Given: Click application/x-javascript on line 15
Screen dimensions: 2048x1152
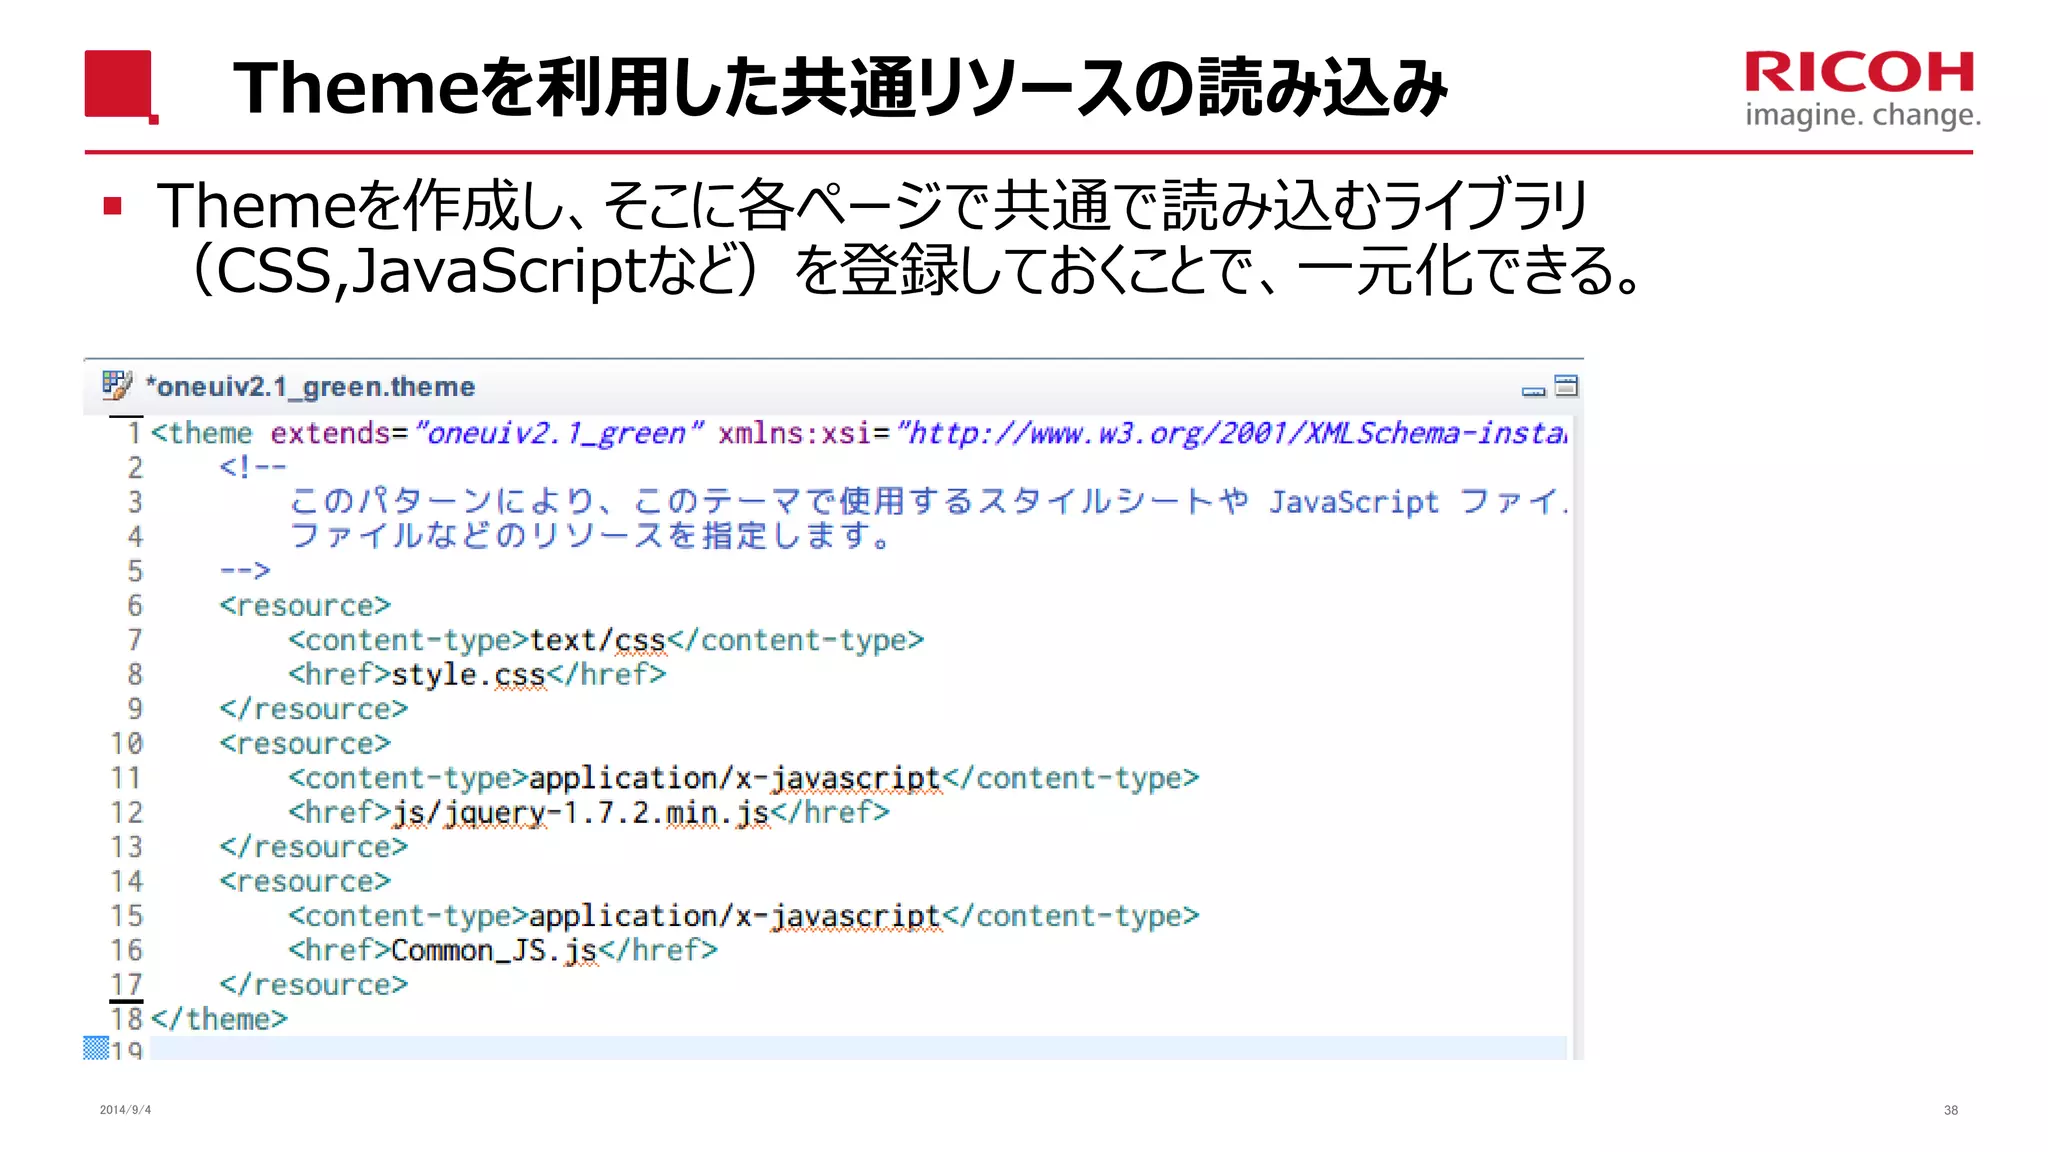Looking at the screenshot, I should [x=735, y=916].
